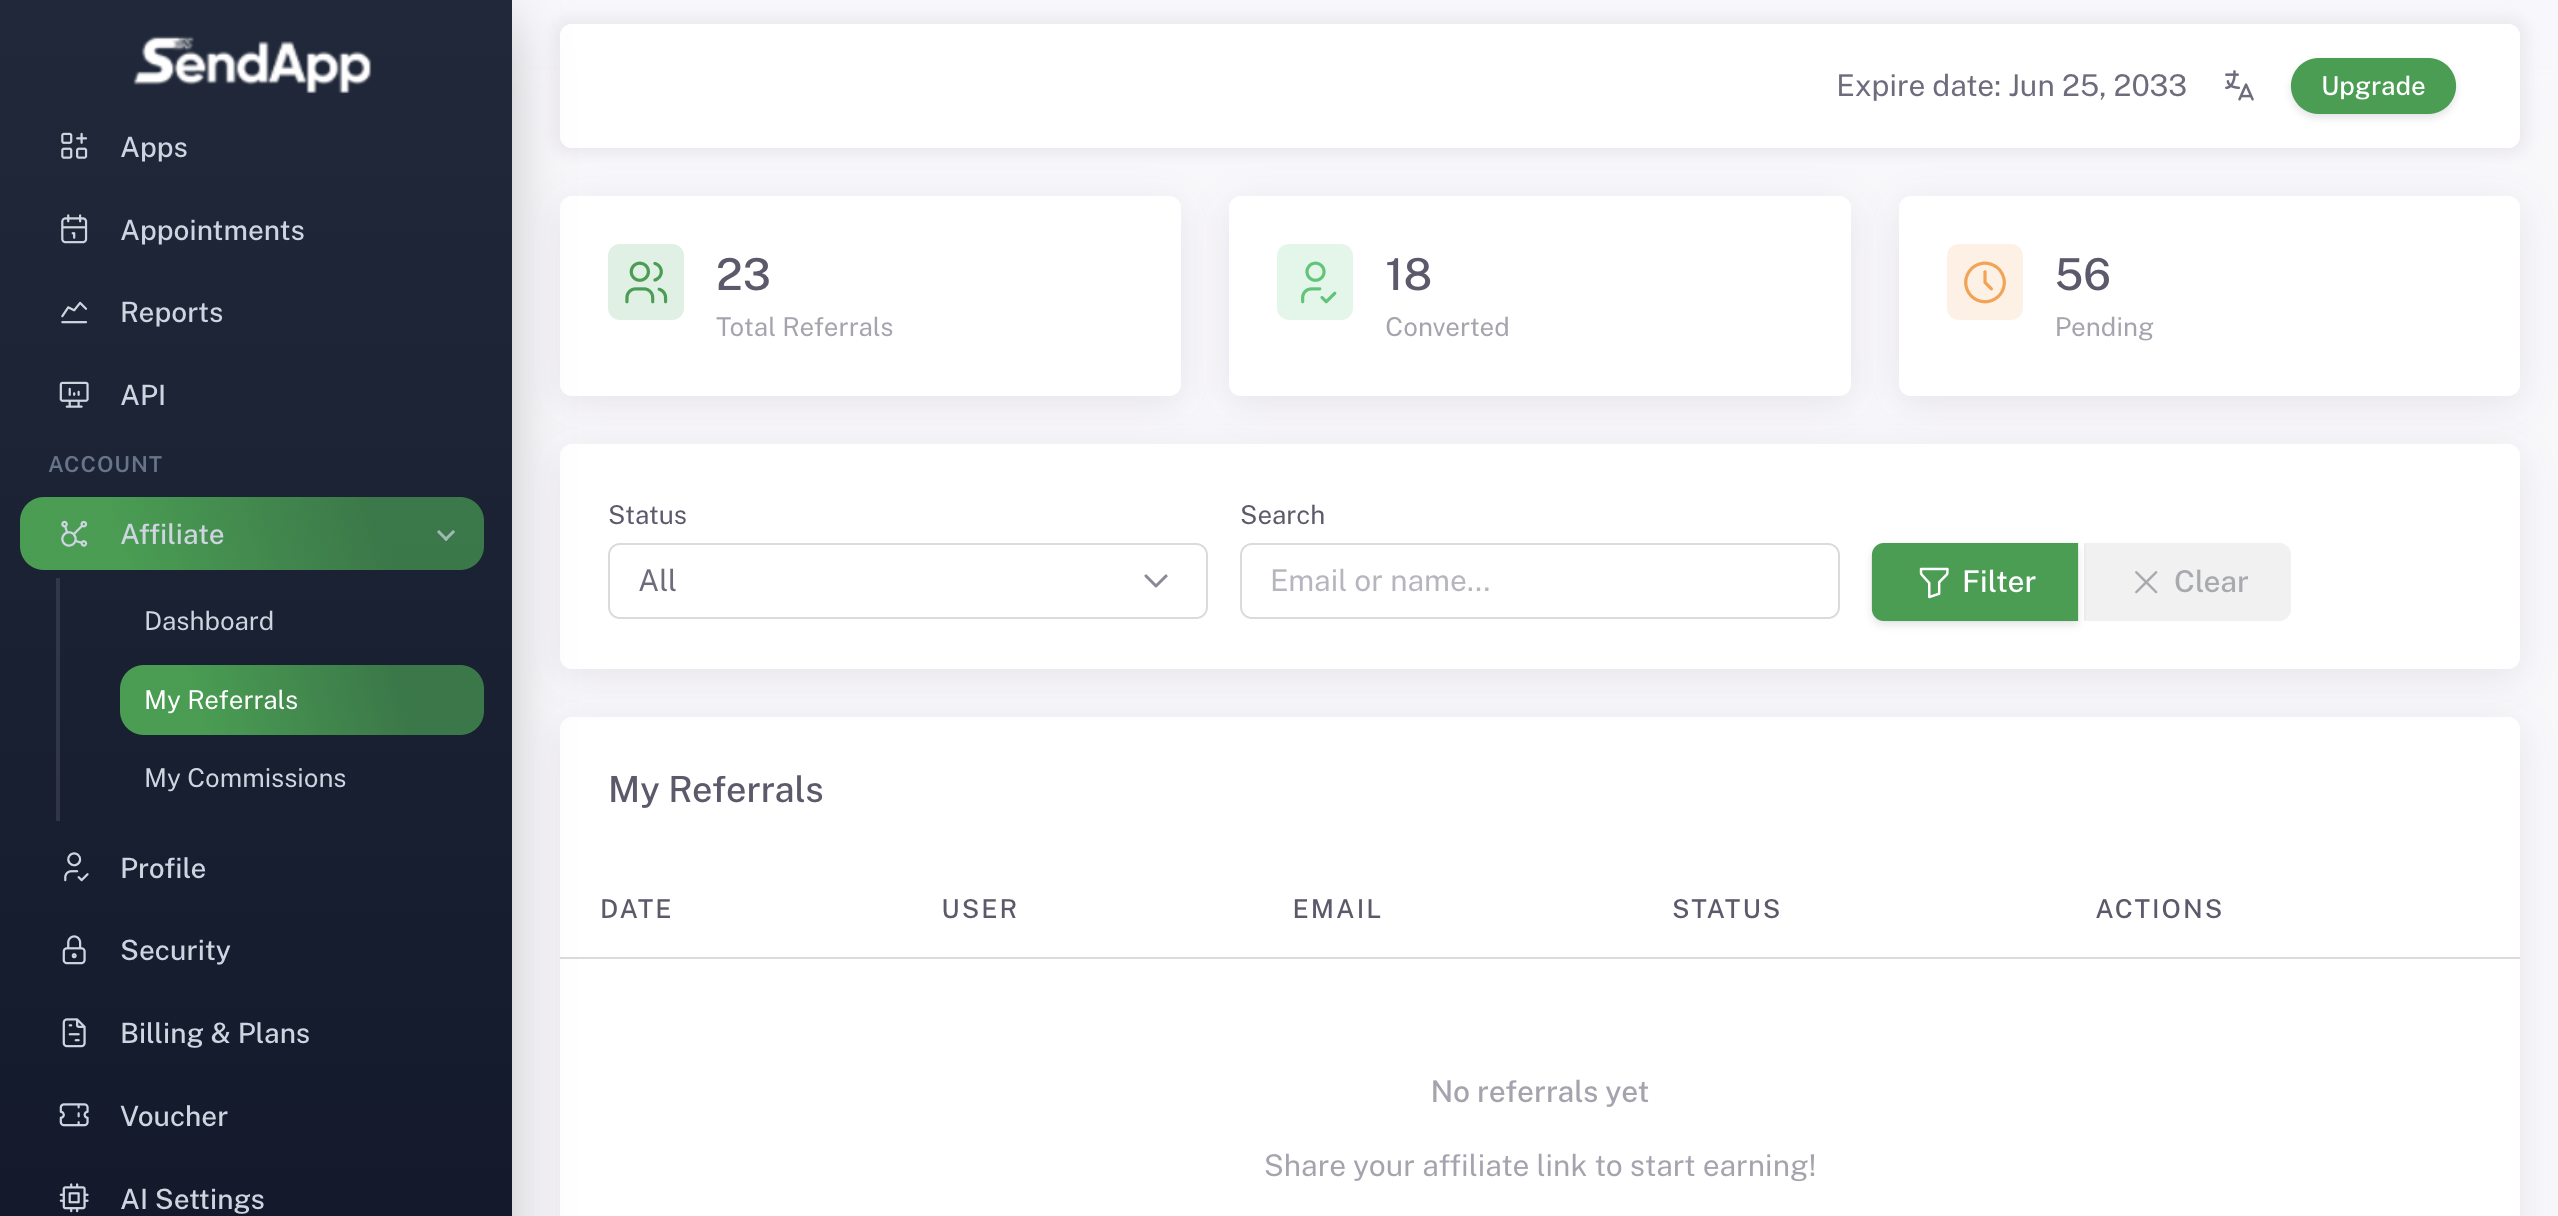Click the Upgrade button
Screen dimensions: 2558x1216
(2371, 86)
